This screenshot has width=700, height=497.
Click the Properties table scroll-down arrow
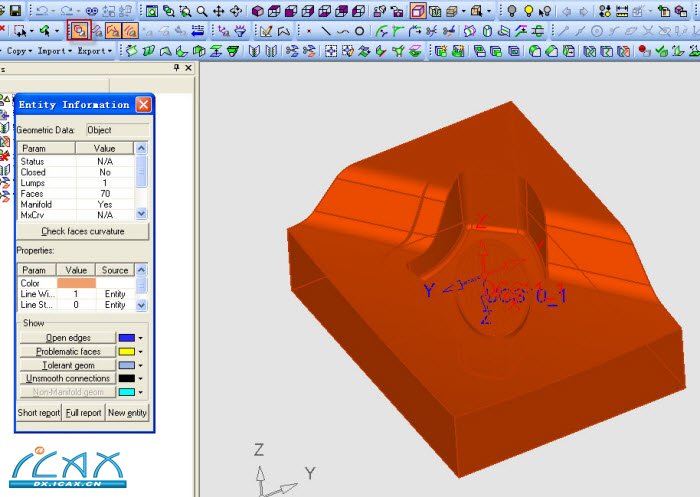[x=141, y=305]
